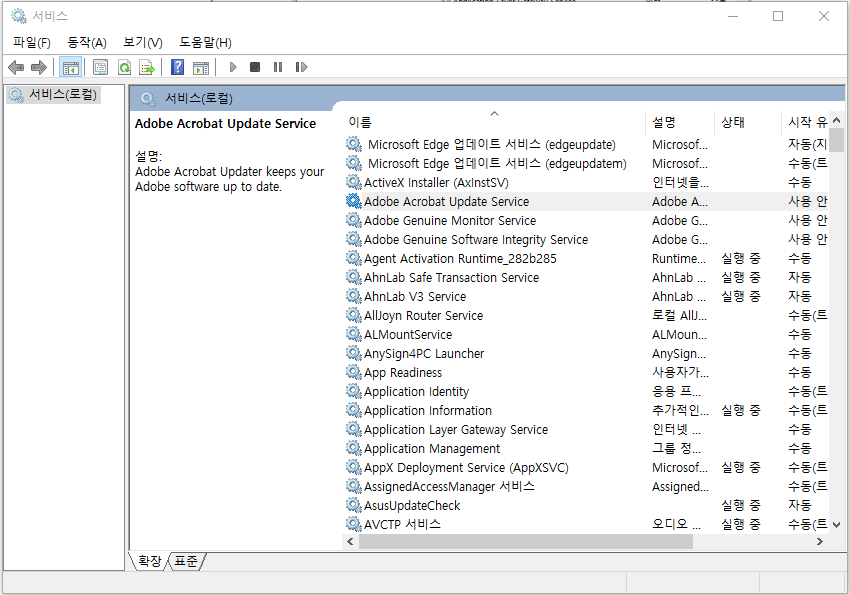Click gear icon of ActiveX Installer row
The image size is (850, 595).
(353, 182)
